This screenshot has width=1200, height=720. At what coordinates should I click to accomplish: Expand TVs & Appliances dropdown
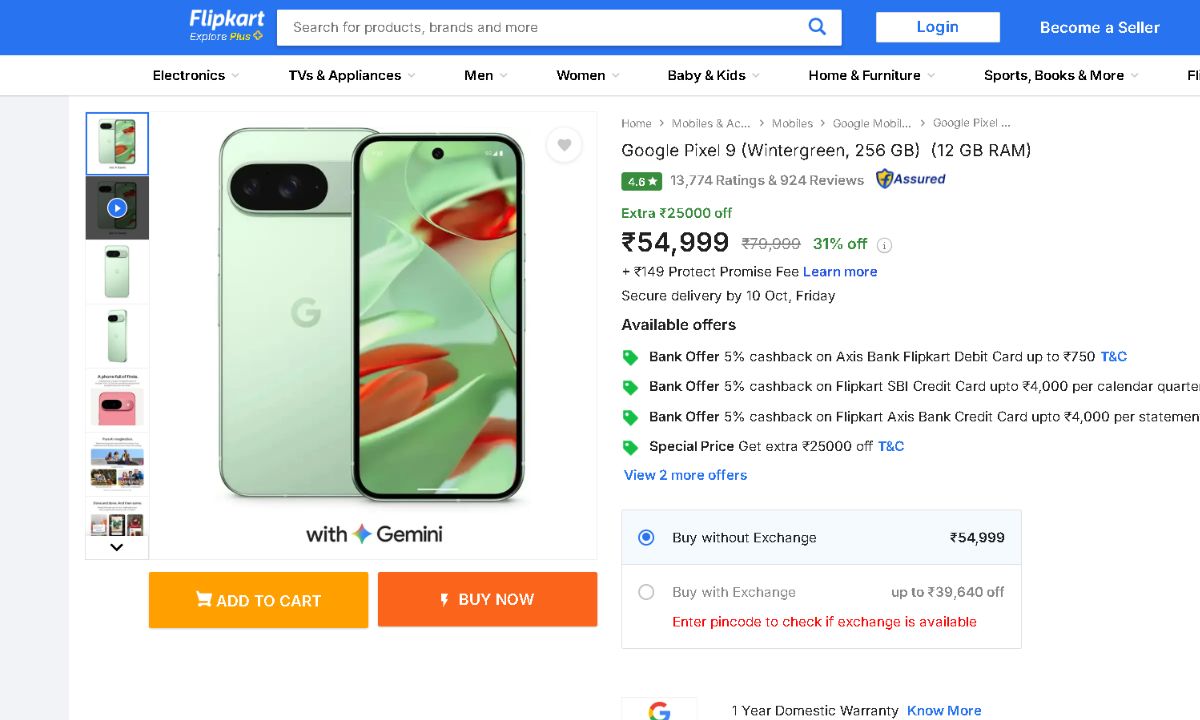tap(351, 75)
